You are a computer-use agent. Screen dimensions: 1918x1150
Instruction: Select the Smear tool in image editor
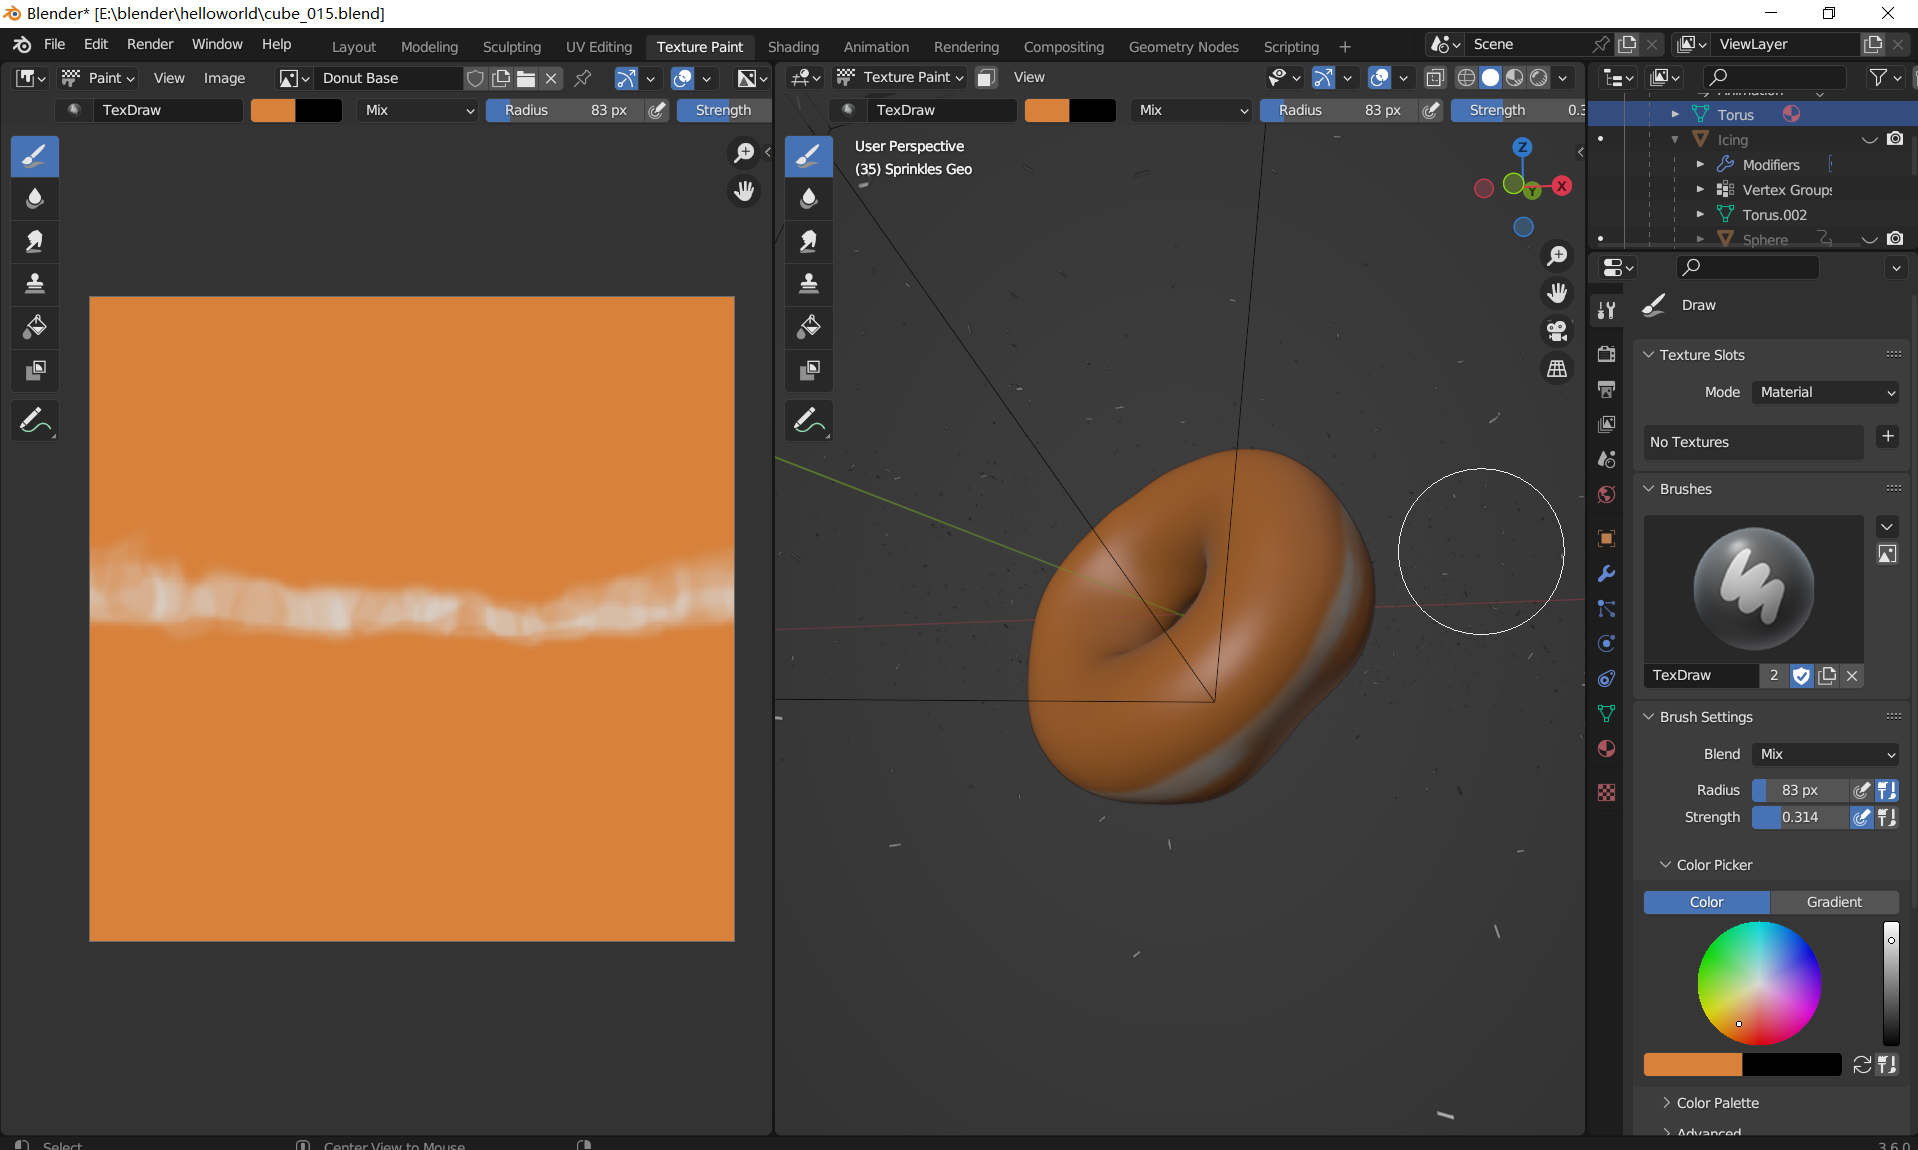click(35, 241)
